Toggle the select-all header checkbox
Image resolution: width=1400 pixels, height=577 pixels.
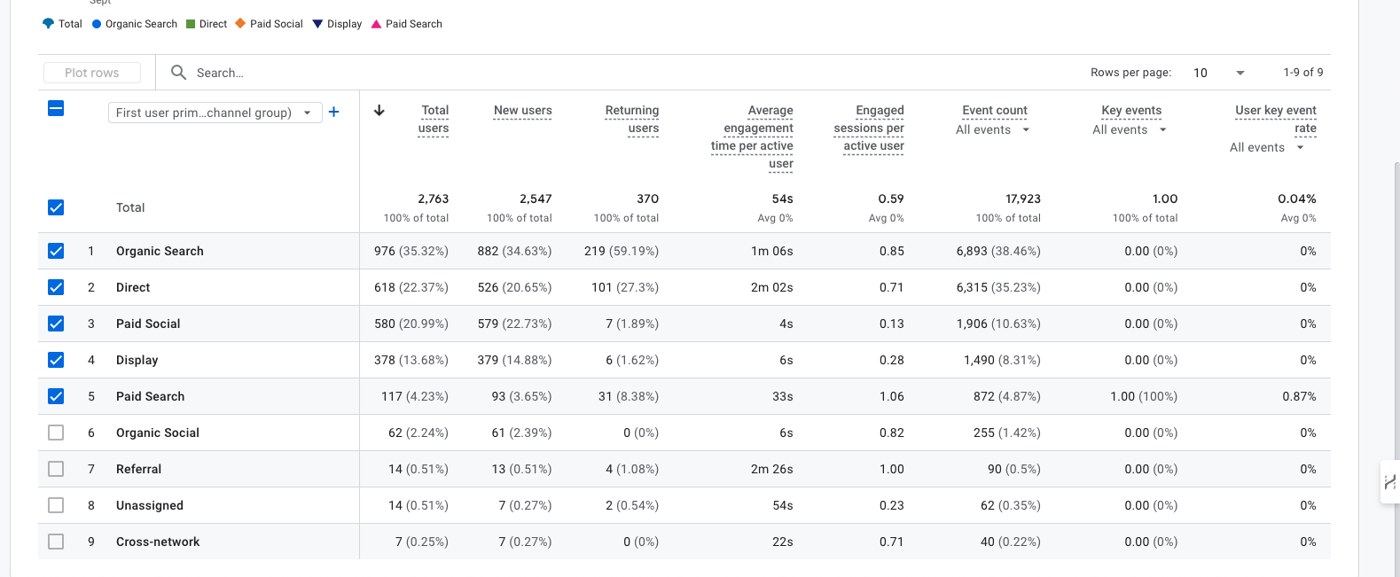click(x=56, y=108)
